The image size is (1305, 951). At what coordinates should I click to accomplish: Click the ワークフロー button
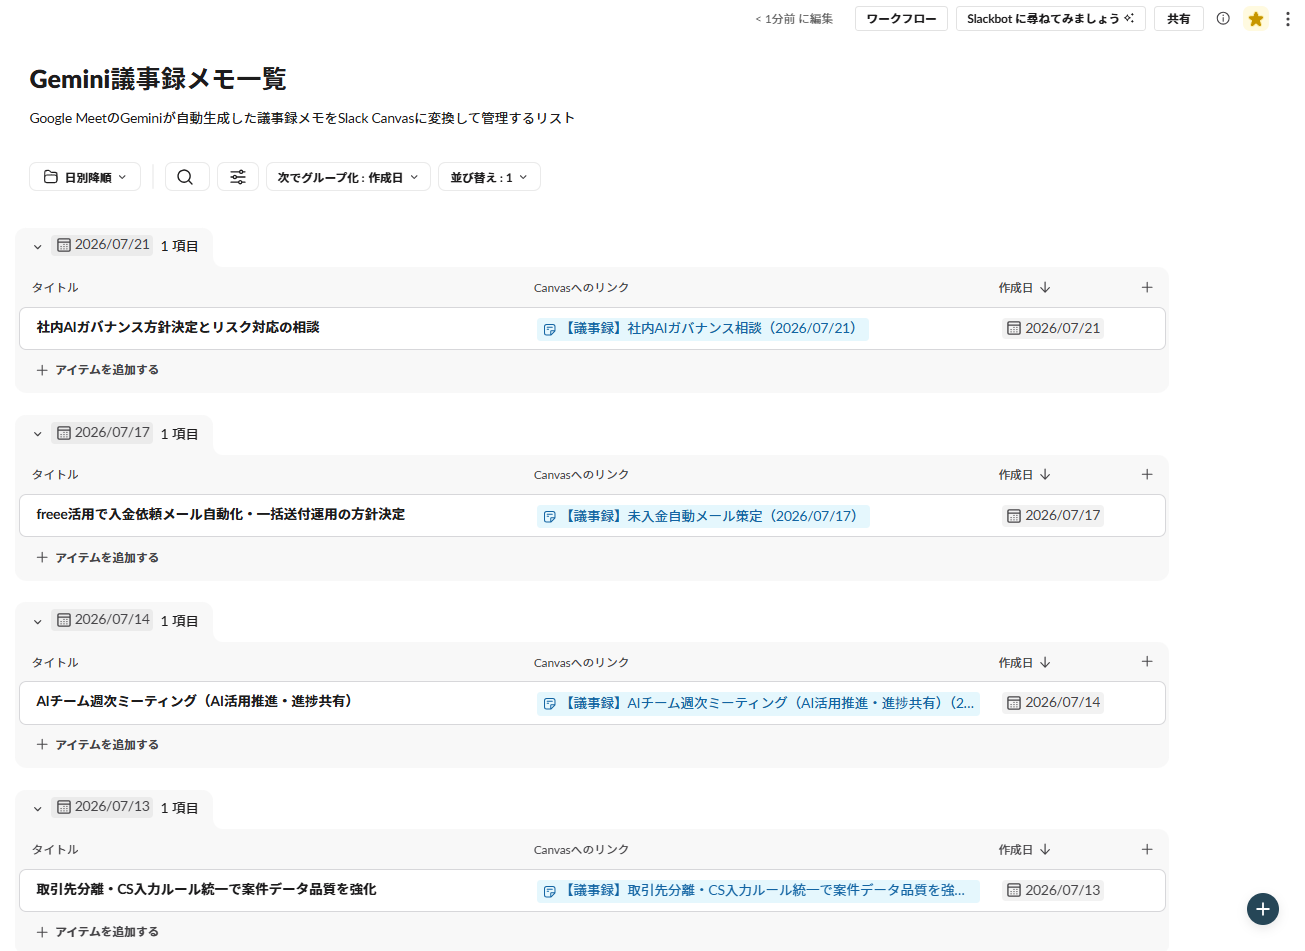click(902, 19)
